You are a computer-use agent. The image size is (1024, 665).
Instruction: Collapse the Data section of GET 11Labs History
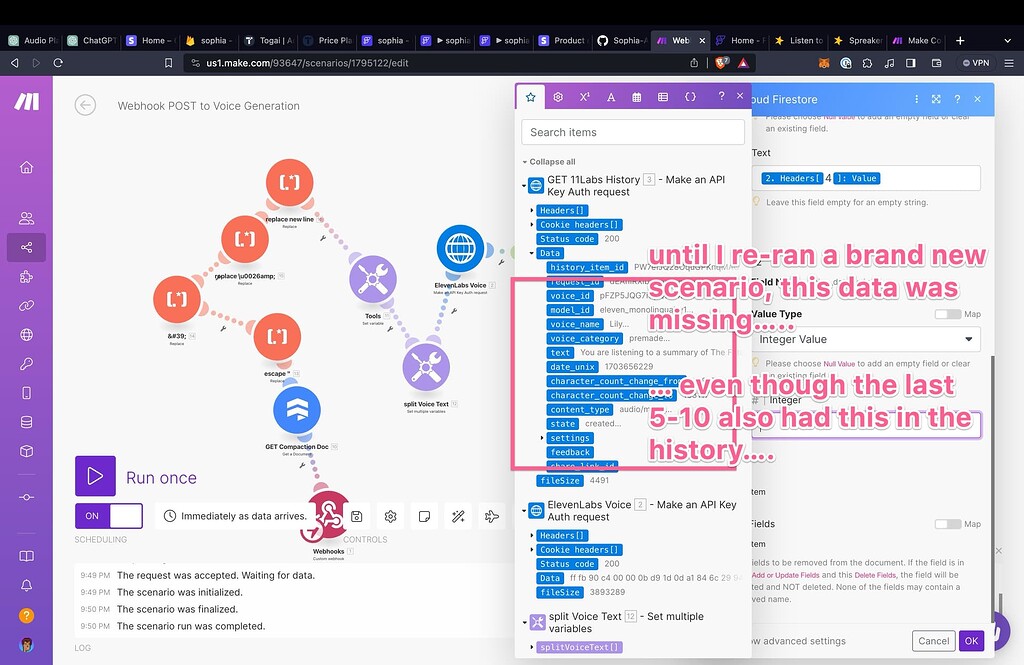click(x=533, y=253)
